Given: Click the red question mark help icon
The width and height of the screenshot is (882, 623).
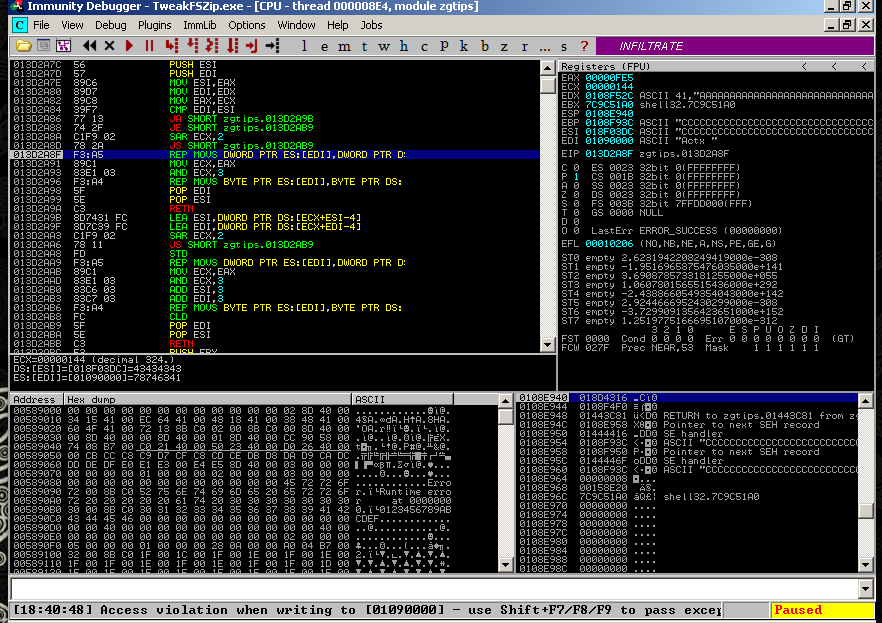Looking at the screenshot, I should pyautogui.click(x=584, y=46).
